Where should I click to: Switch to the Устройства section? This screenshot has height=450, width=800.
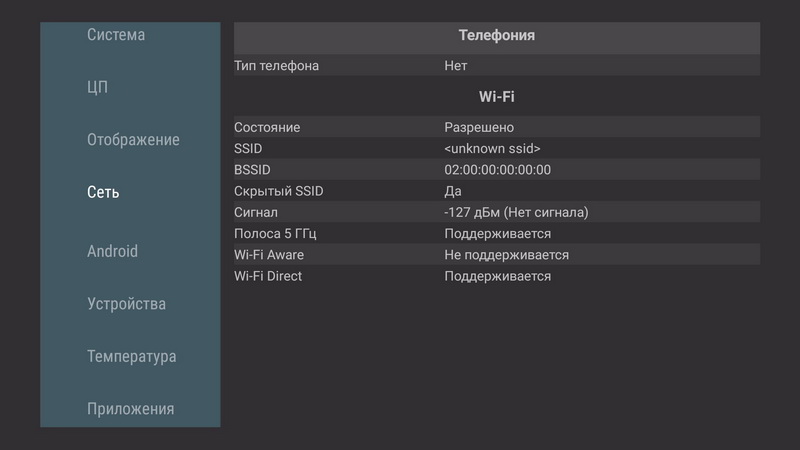(126, 304)
